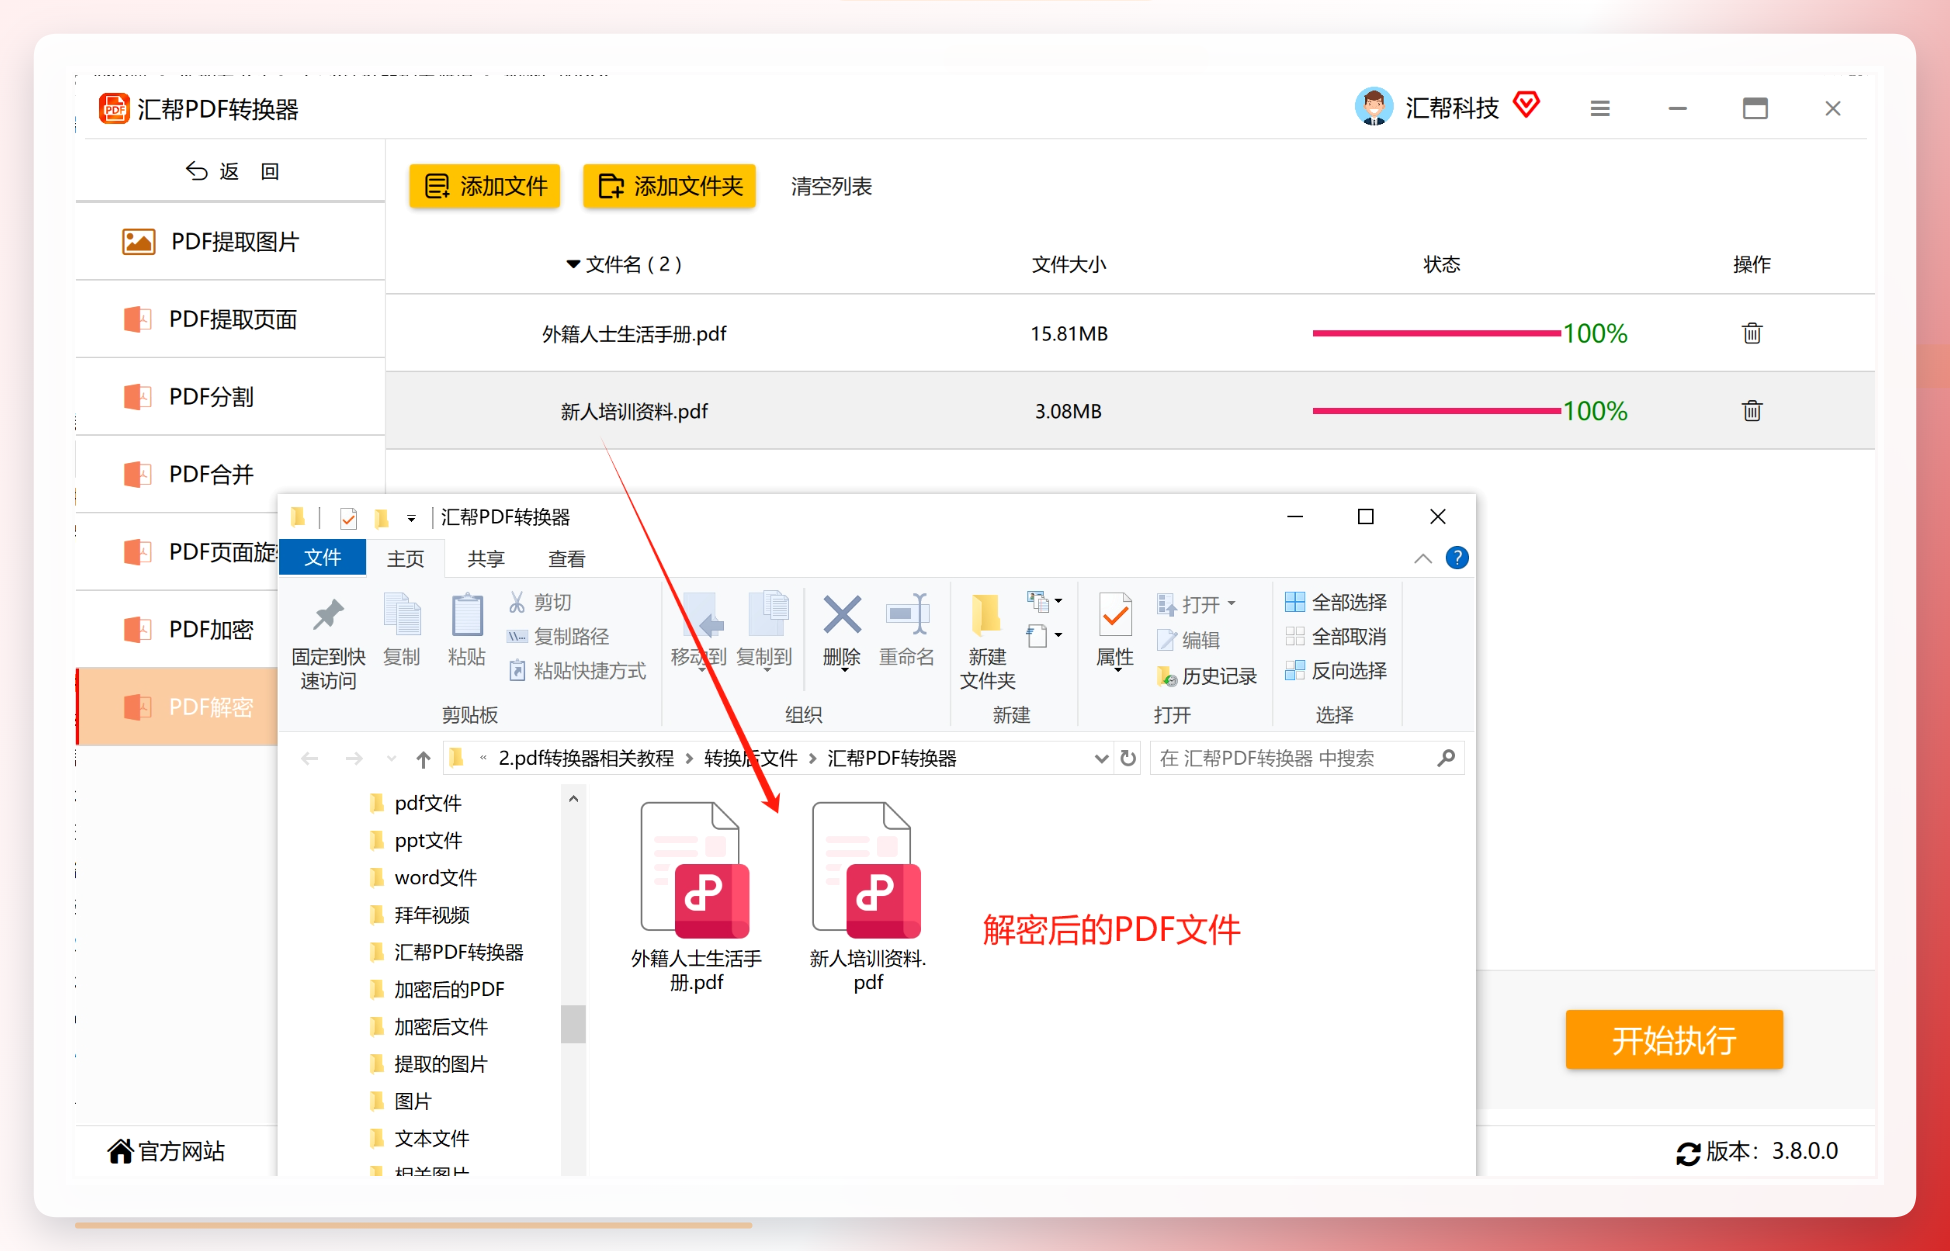This screenshot has width=1950, height=1251.
Task: Click the red VIP diamond icon
Action: tap(1526, 104)
